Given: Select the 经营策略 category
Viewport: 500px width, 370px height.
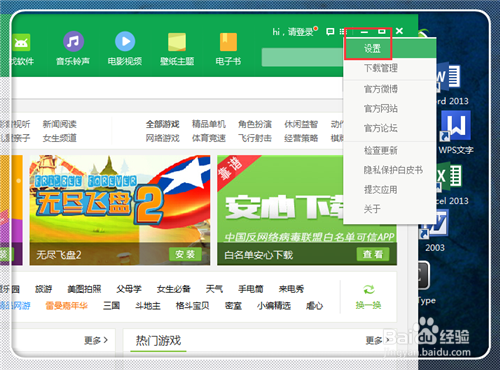Looking at the screenshot, I should point(301,138).
